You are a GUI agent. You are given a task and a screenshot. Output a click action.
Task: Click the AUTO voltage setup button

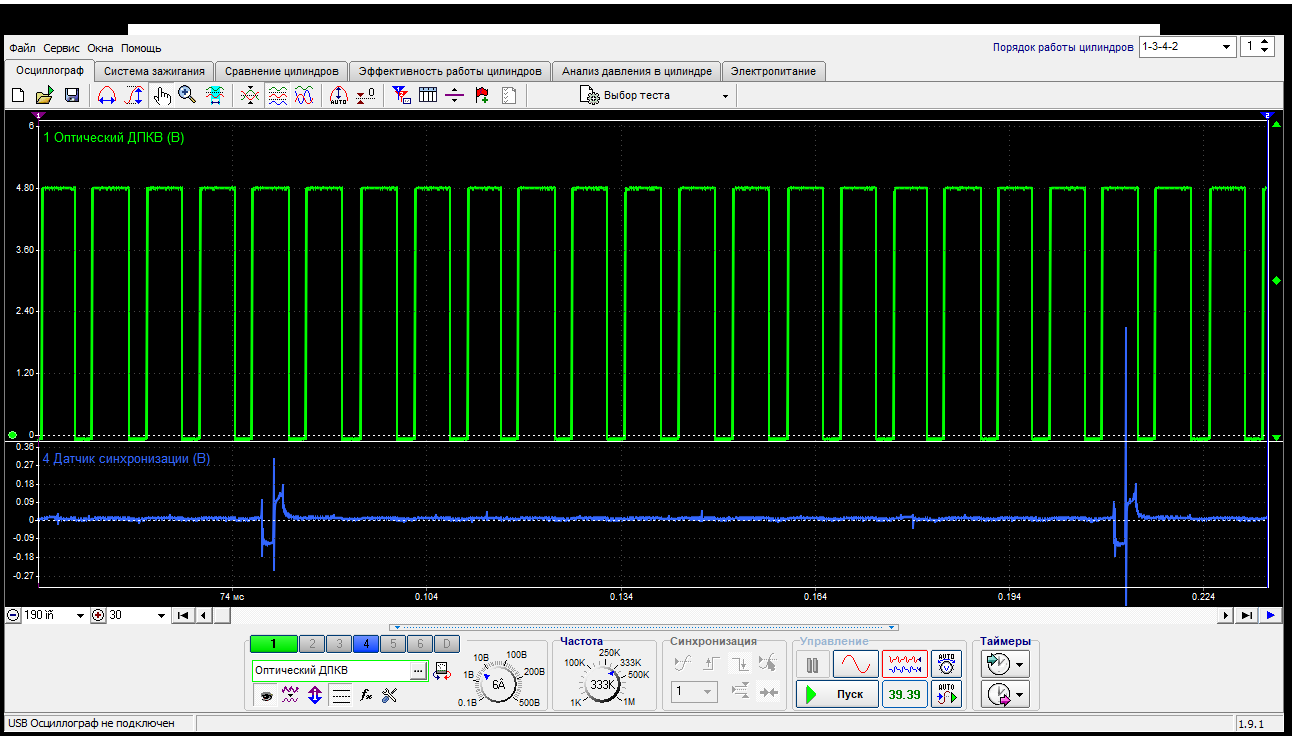[x=946, y=664]
